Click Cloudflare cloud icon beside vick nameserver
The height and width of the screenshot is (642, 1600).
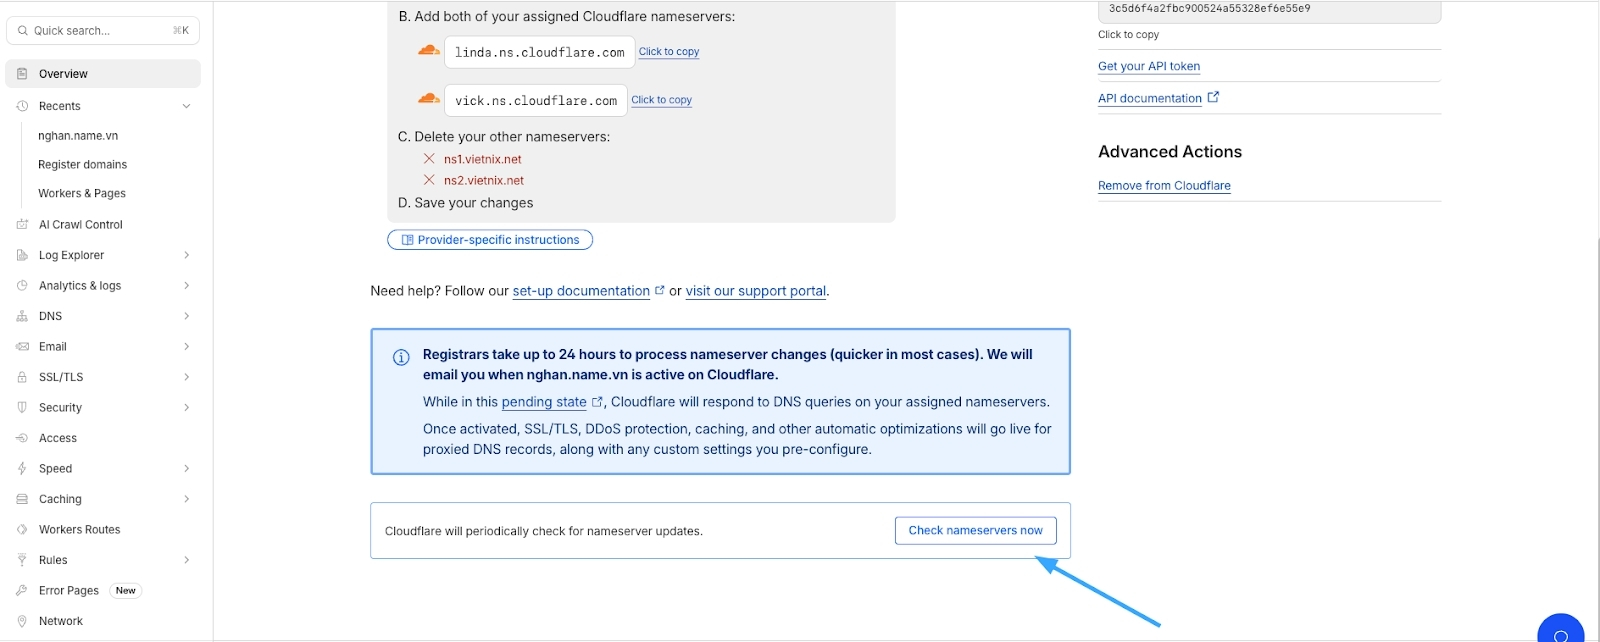click(429, 98)
